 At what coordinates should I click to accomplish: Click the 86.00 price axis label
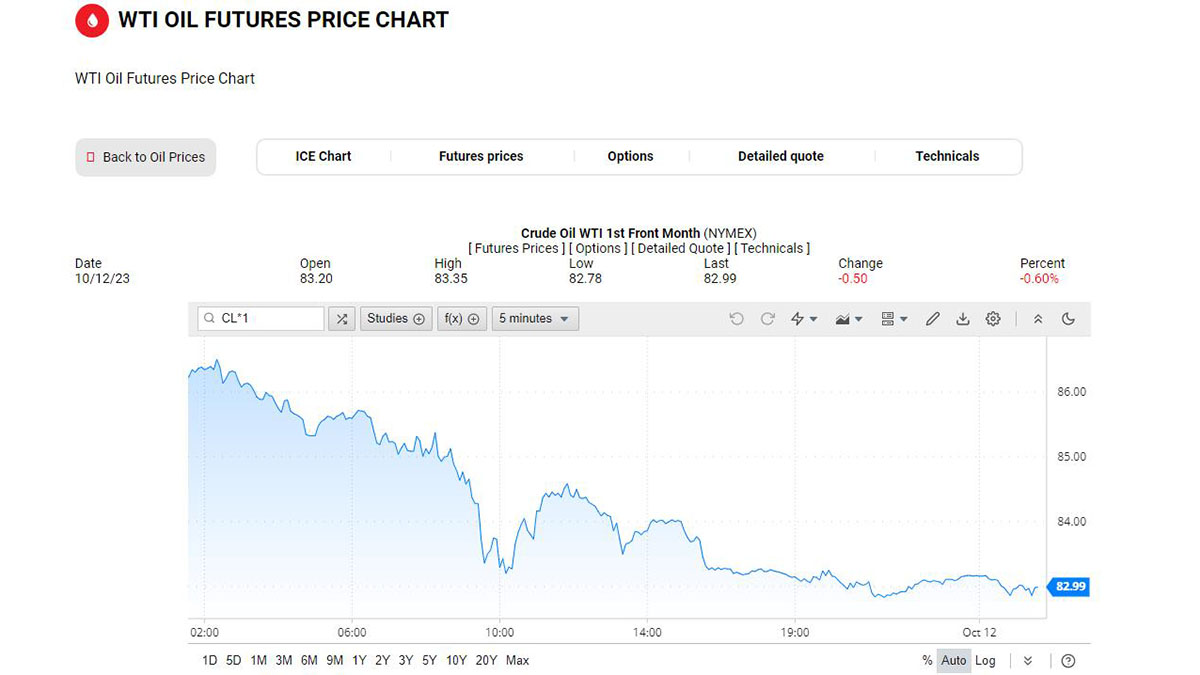coord(1072,392)
